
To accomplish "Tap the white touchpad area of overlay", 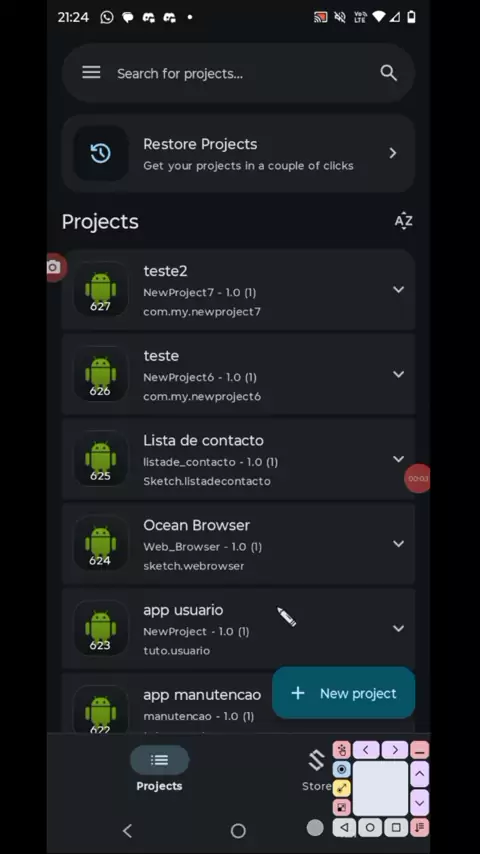I will (x=380, y=789).
